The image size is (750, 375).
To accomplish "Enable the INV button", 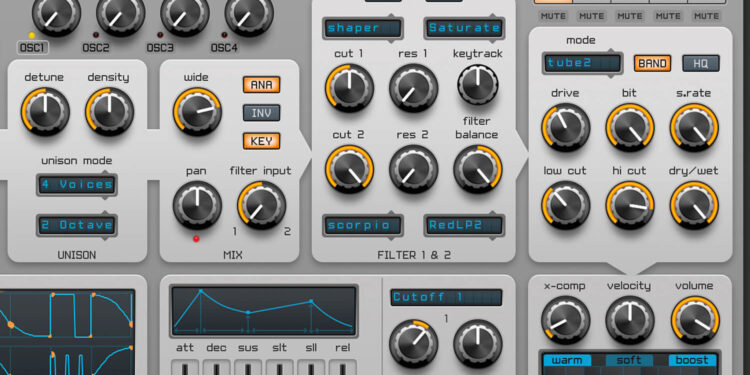I will [x=261, y=113].
